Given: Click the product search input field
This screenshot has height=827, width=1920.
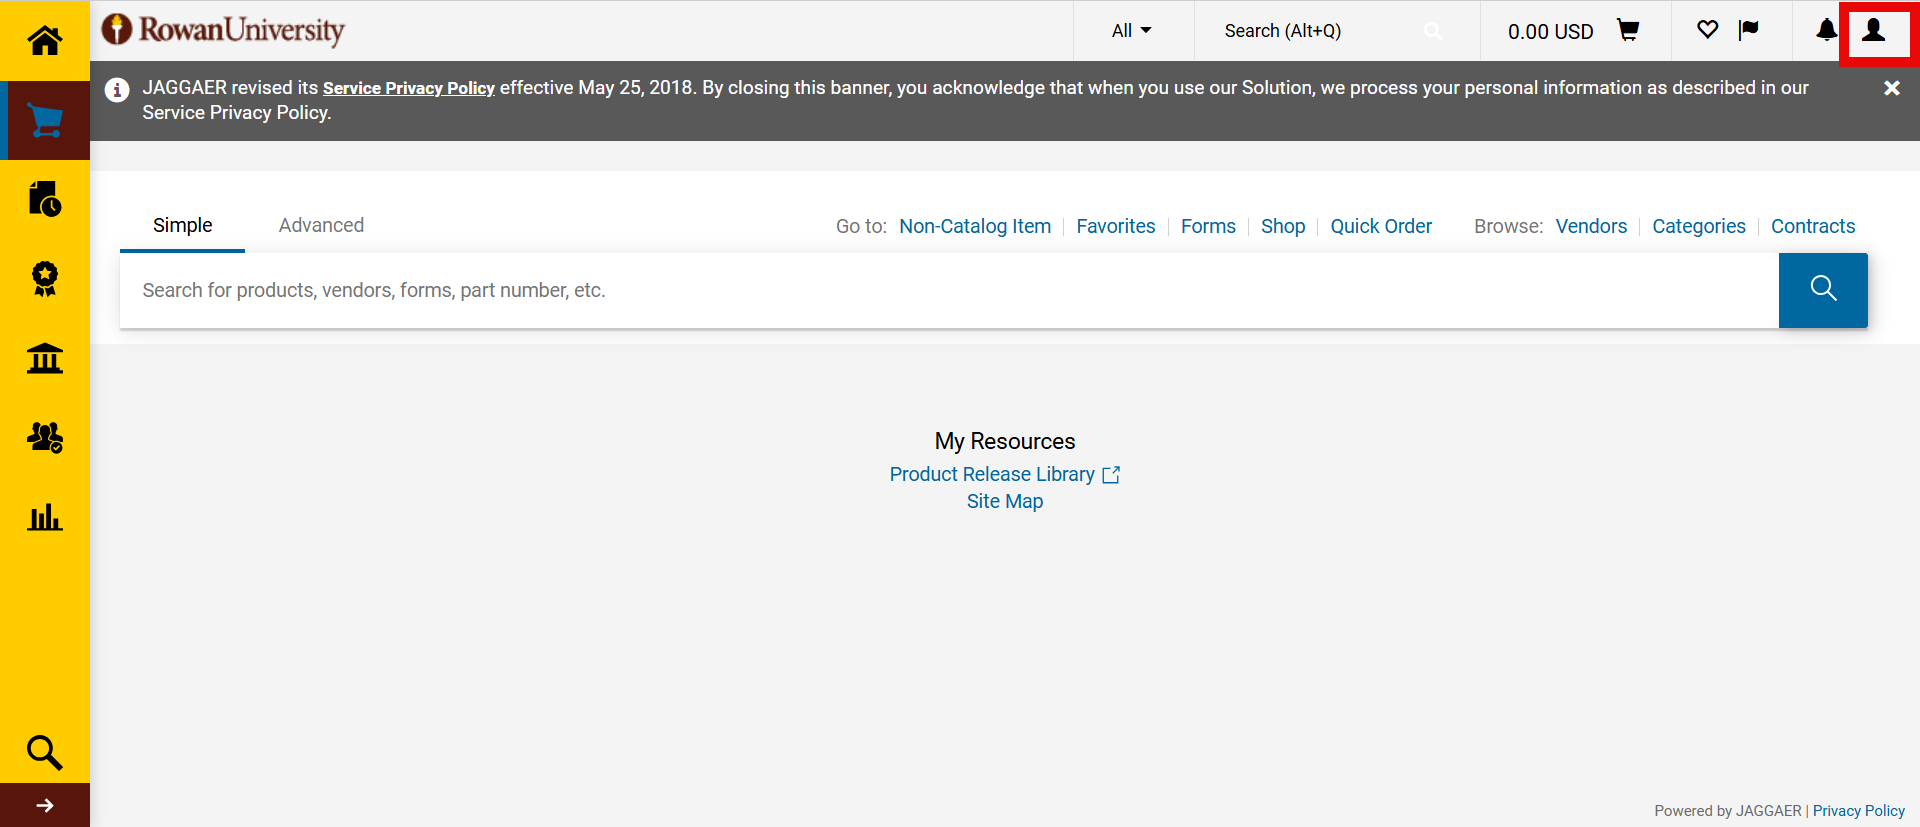Looking at the screenshot, I should [948, 290].
